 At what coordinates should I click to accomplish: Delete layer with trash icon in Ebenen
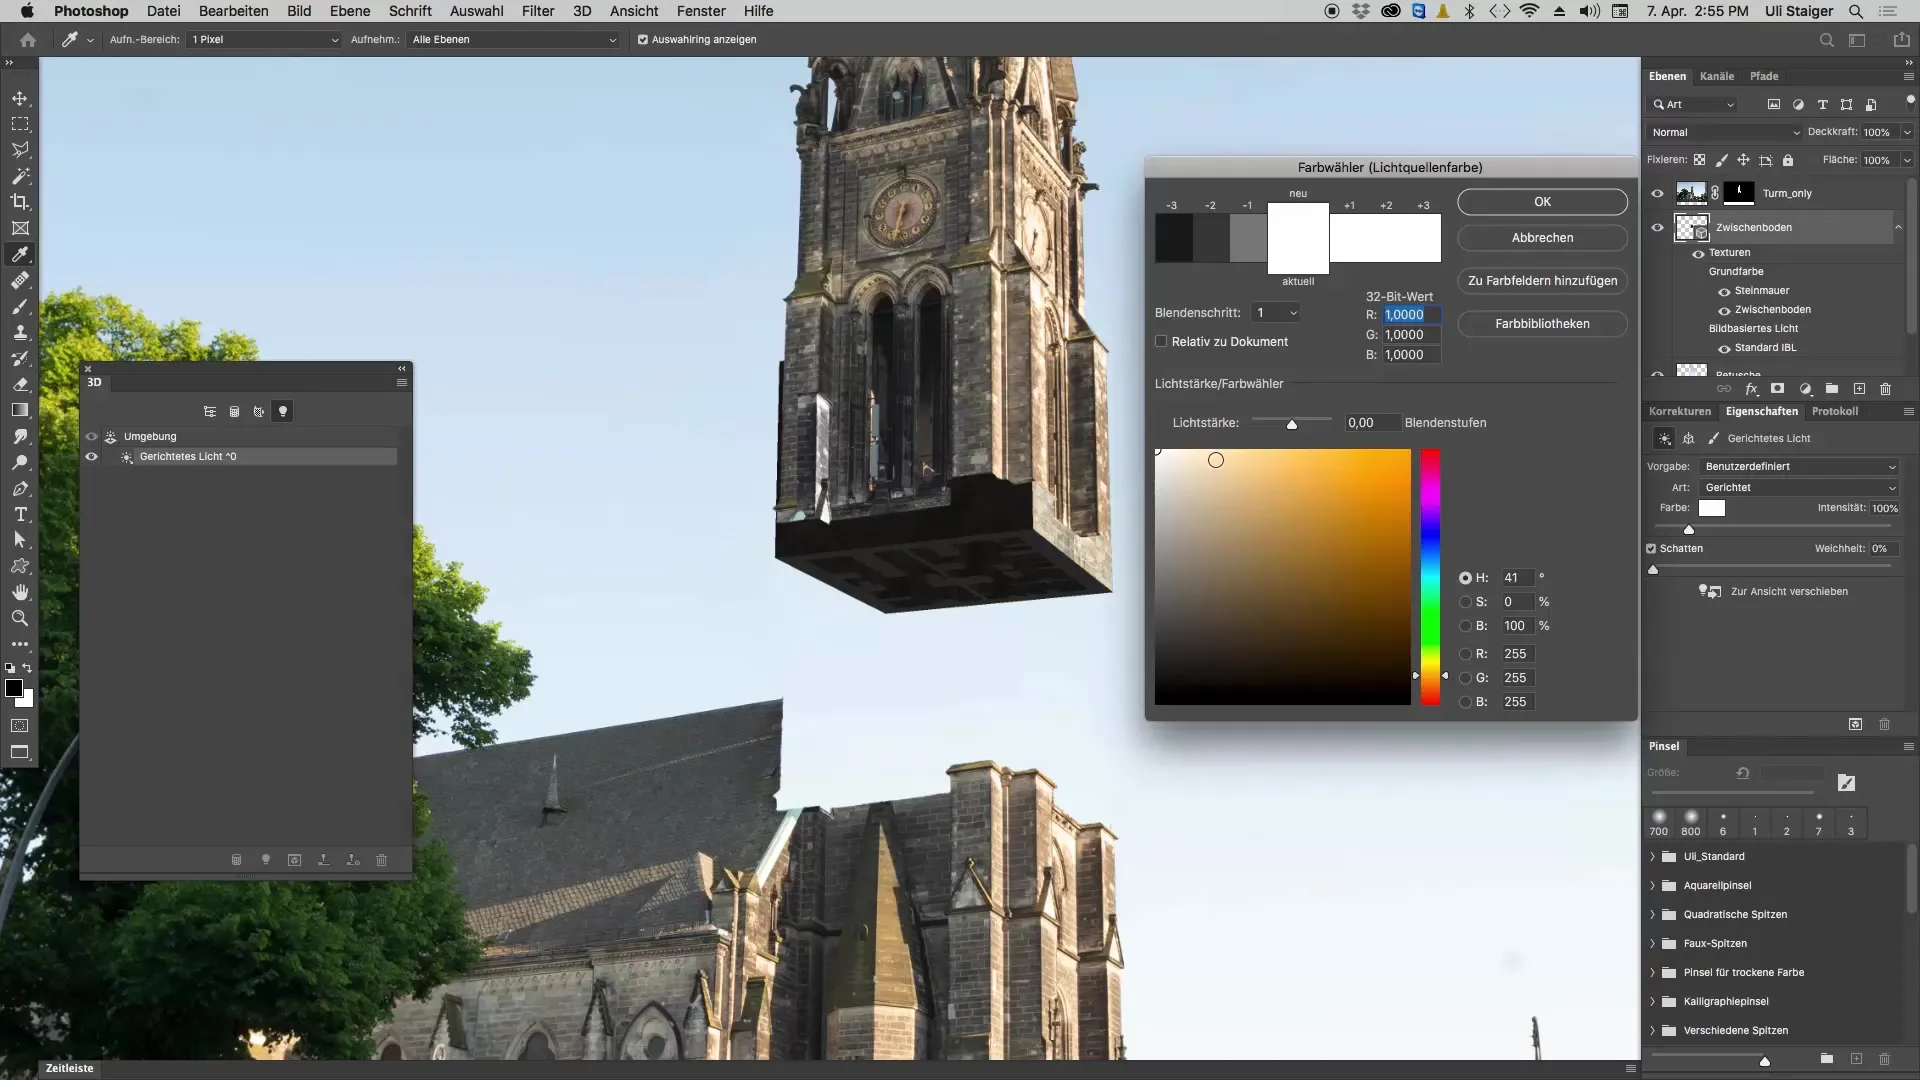tap(1885, 389)
